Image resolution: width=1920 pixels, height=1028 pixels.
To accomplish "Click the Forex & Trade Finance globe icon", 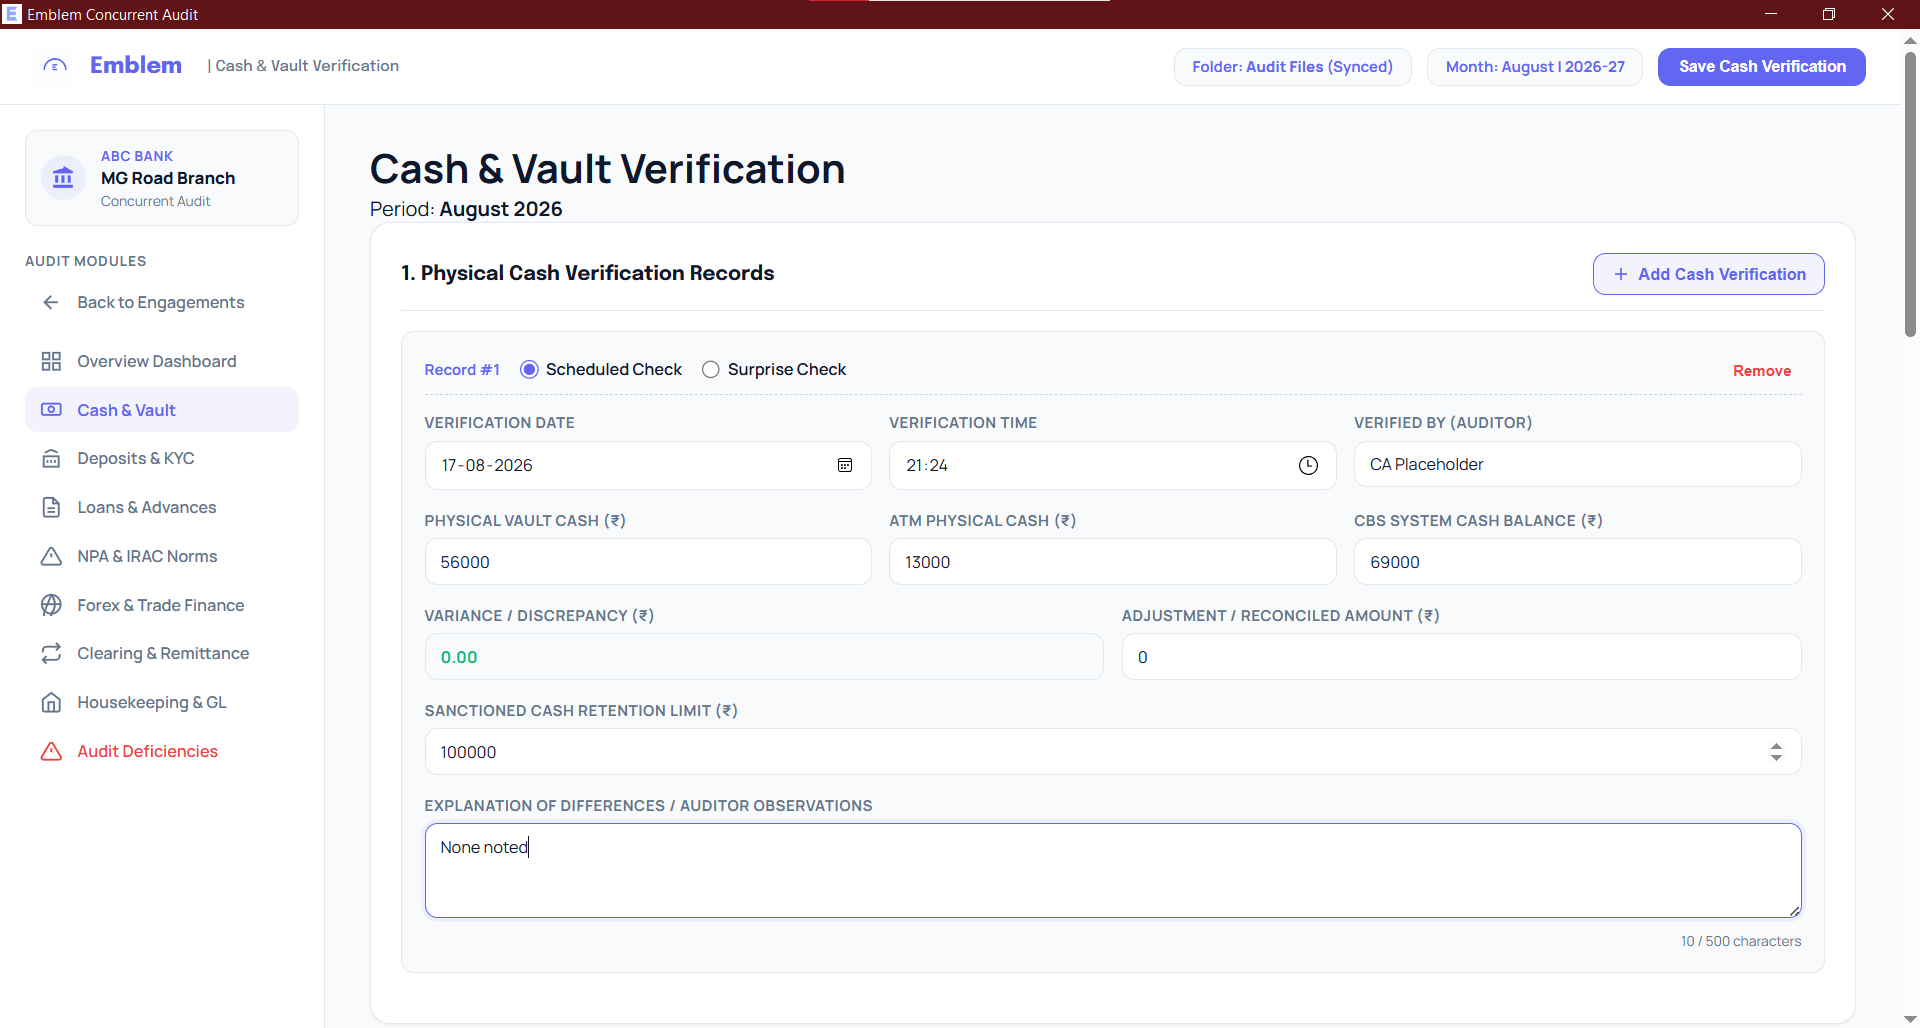I will tap(51, 605).
